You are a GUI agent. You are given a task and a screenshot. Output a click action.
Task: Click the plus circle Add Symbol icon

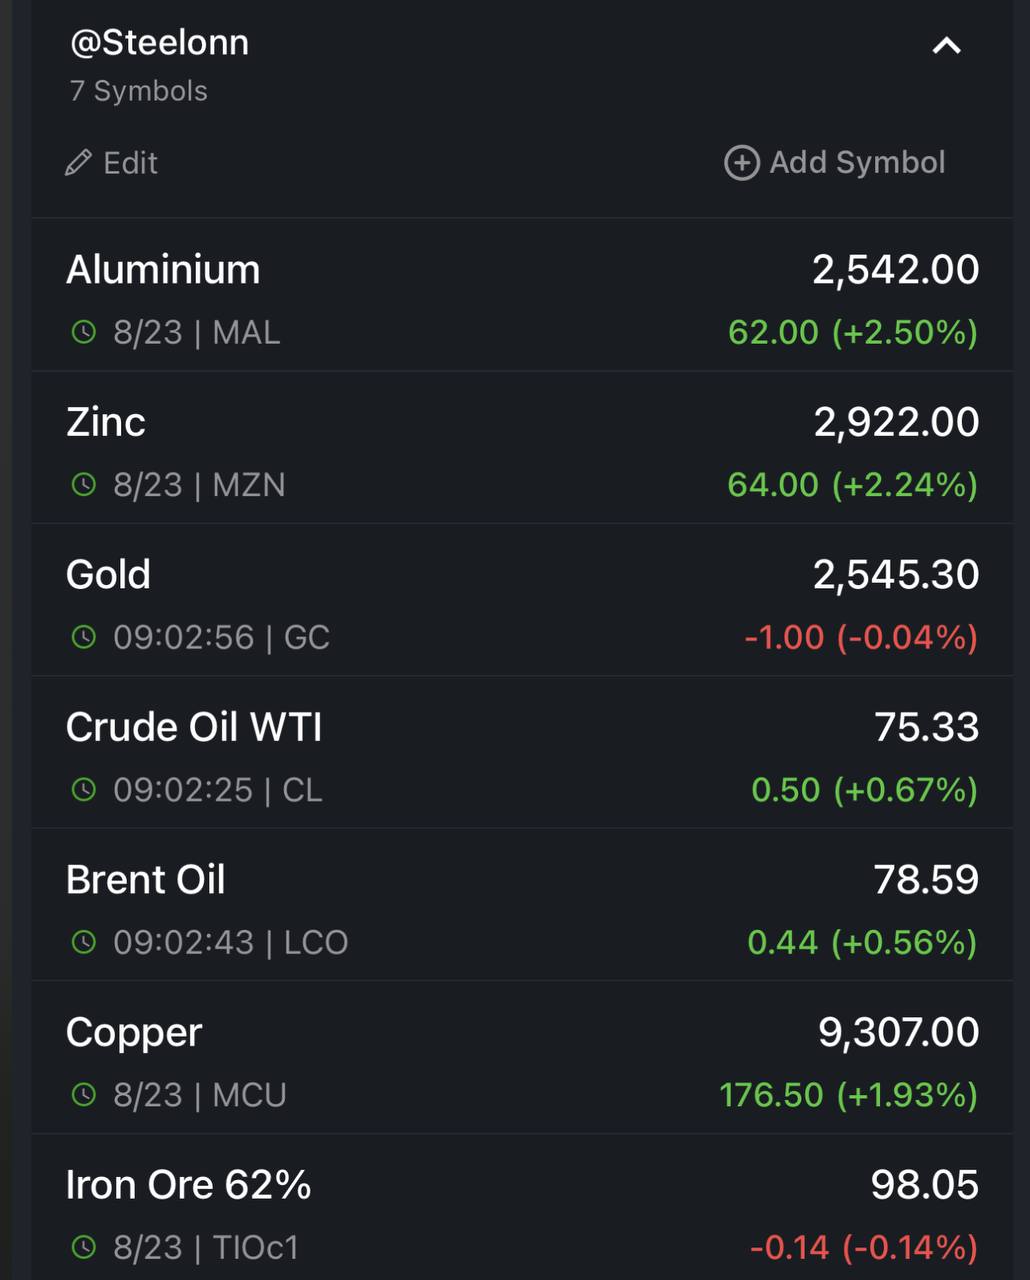tap(742, 163)
